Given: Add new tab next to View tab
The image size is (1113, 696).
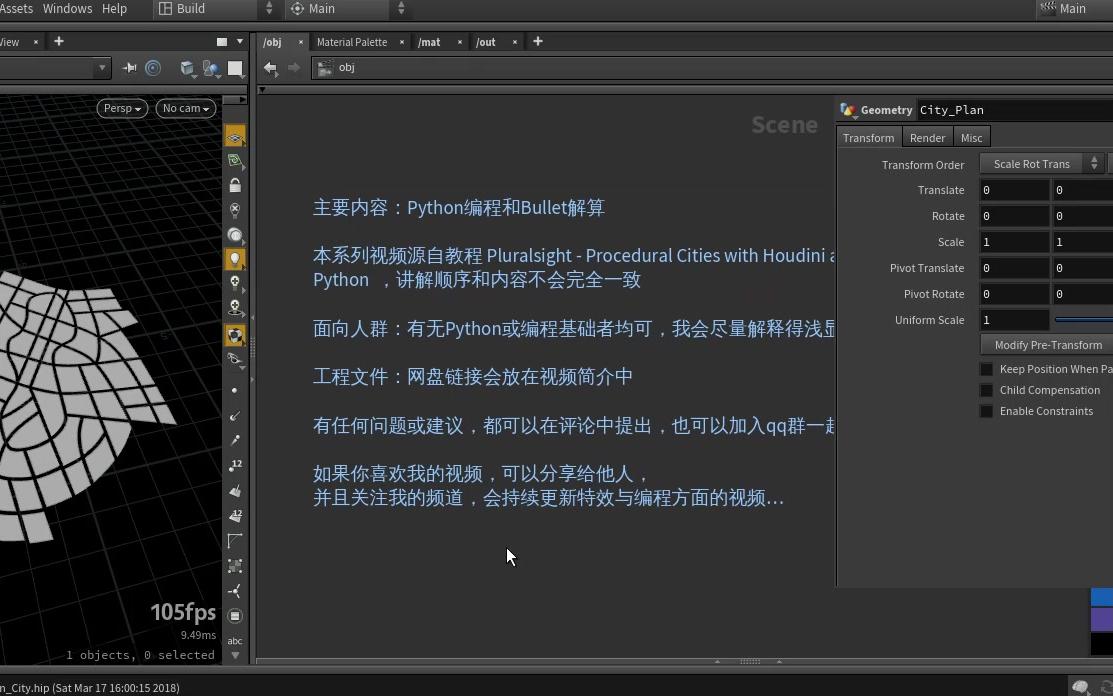Looking at the screenshot, I should click(x=59, y=42).
